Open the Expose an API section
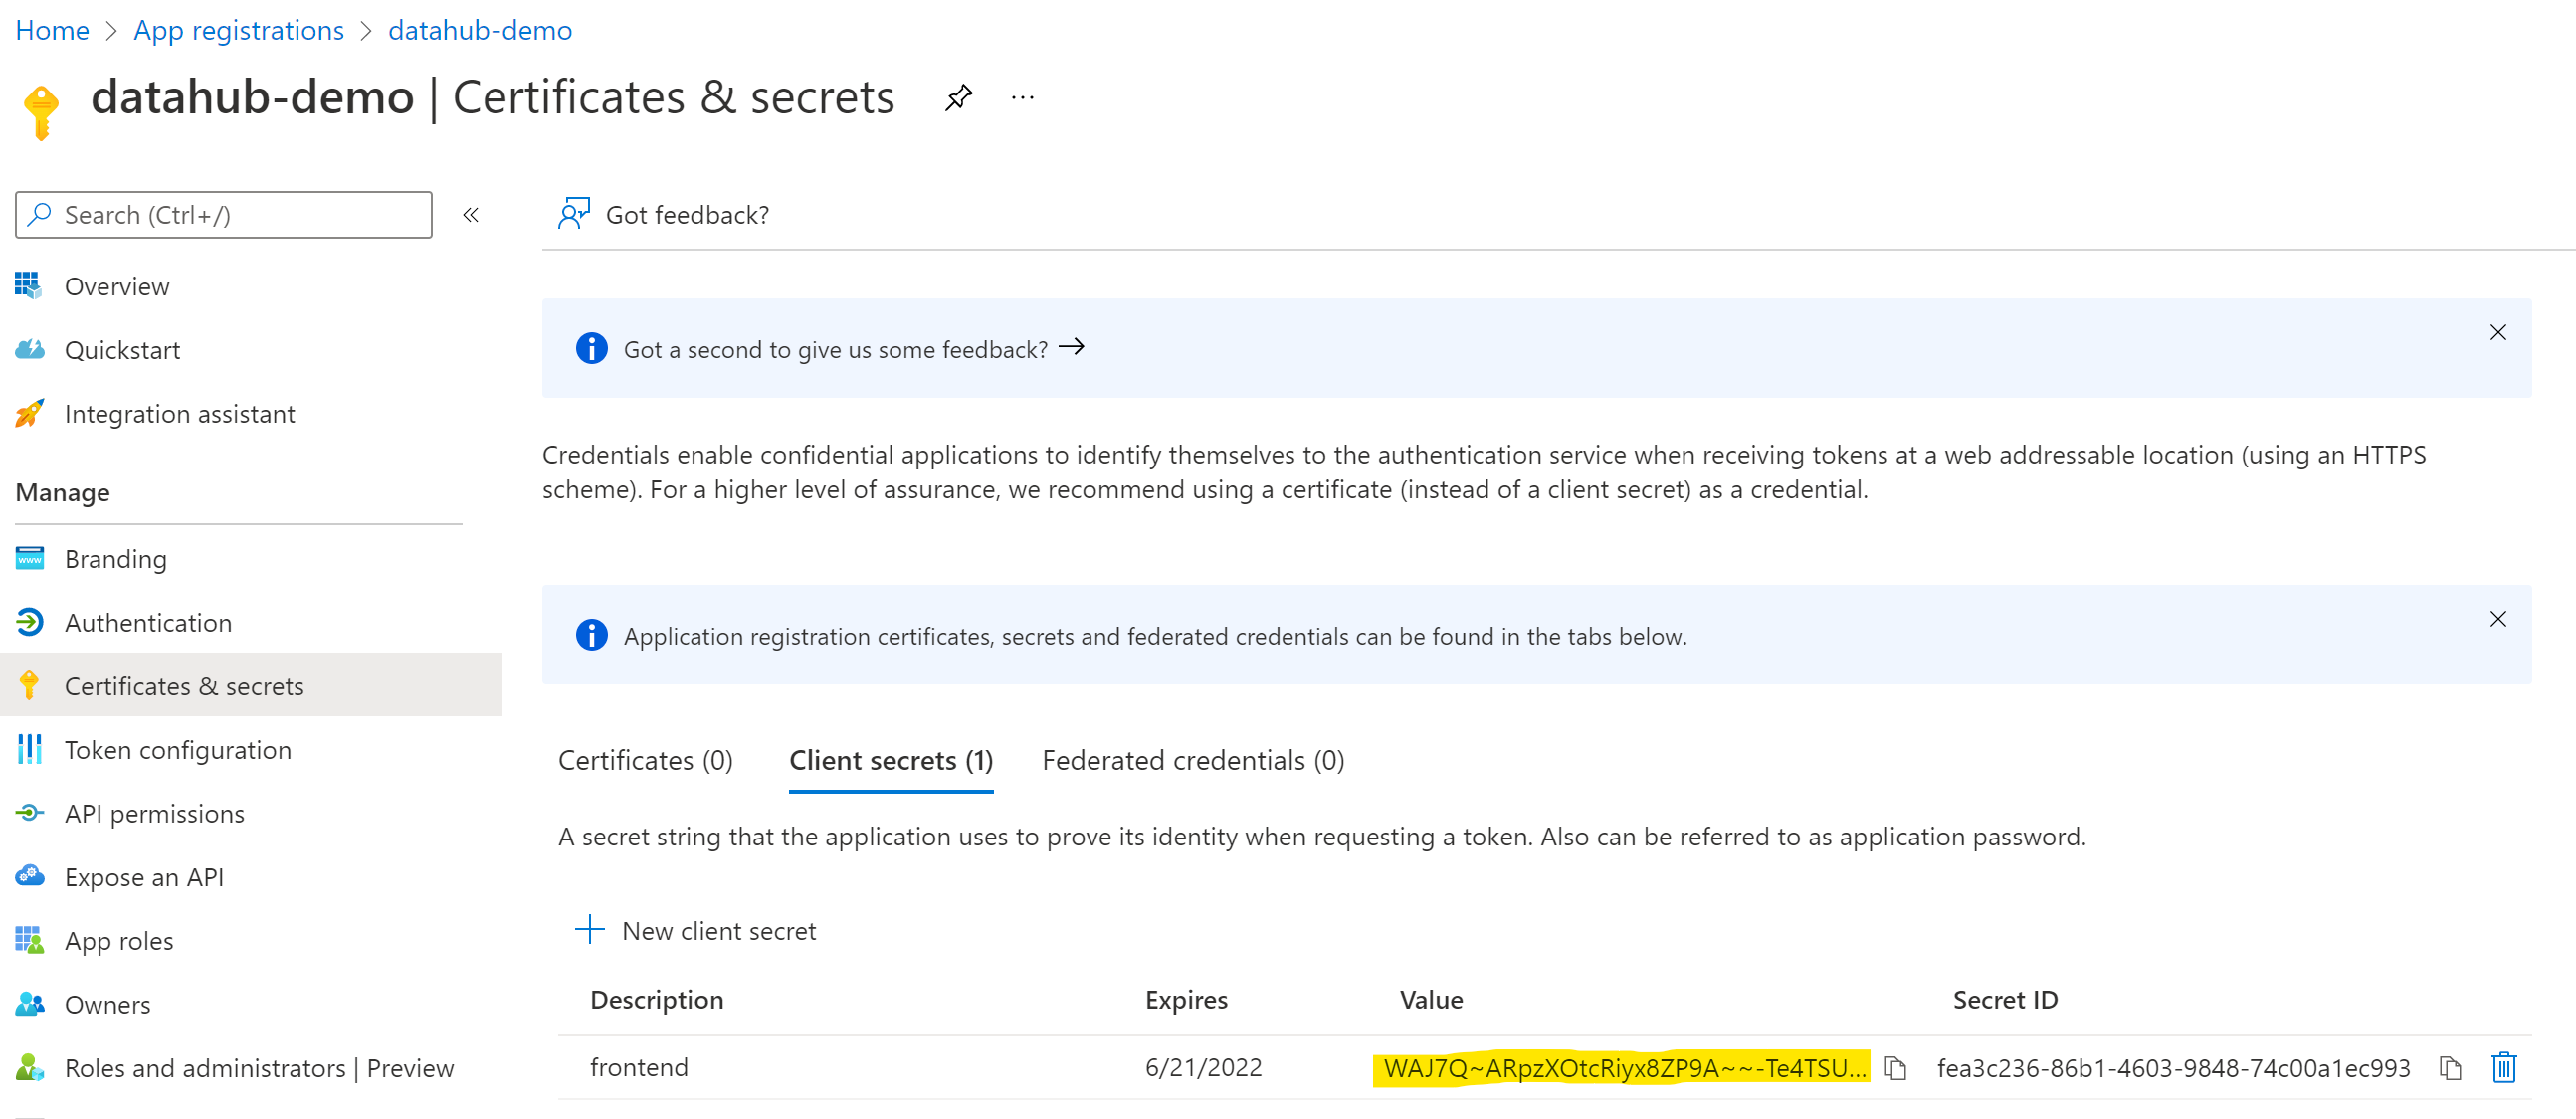The height and width of the screenshot is (1119, 2576). pyautogui.click(x=144, y=877)
